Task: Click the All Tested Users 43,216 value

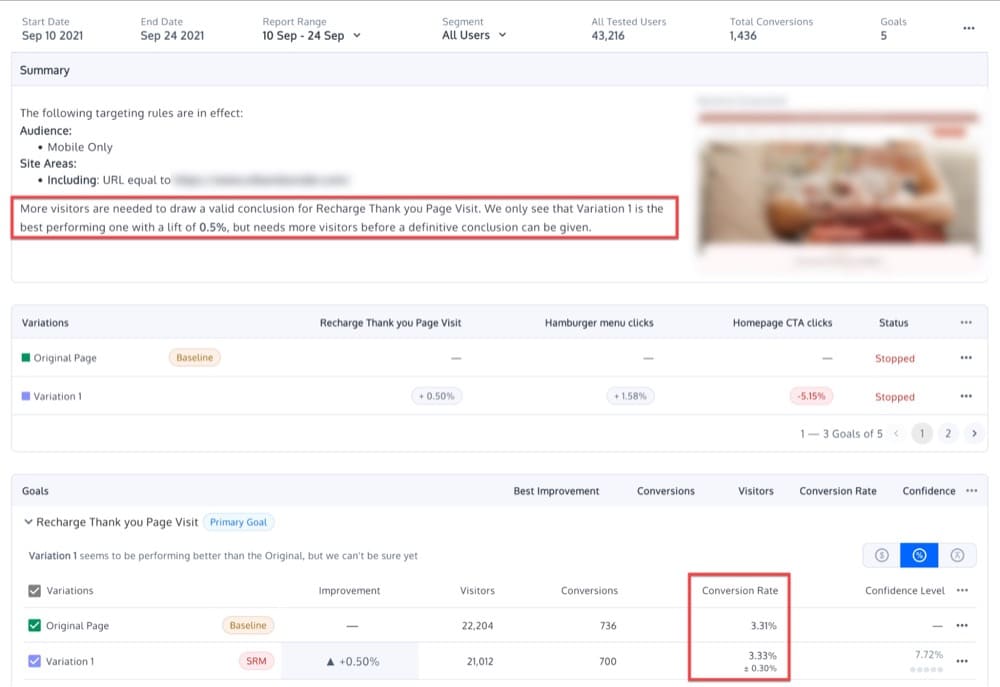Action: [x=608, y=36]
